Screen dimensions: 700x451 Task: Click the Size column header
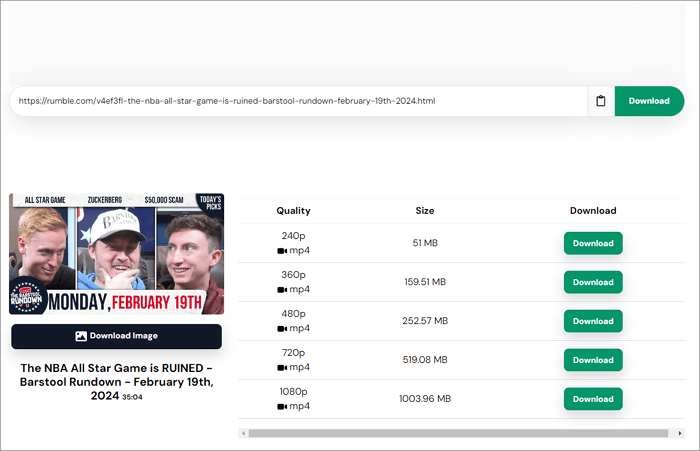coord(425,211)
